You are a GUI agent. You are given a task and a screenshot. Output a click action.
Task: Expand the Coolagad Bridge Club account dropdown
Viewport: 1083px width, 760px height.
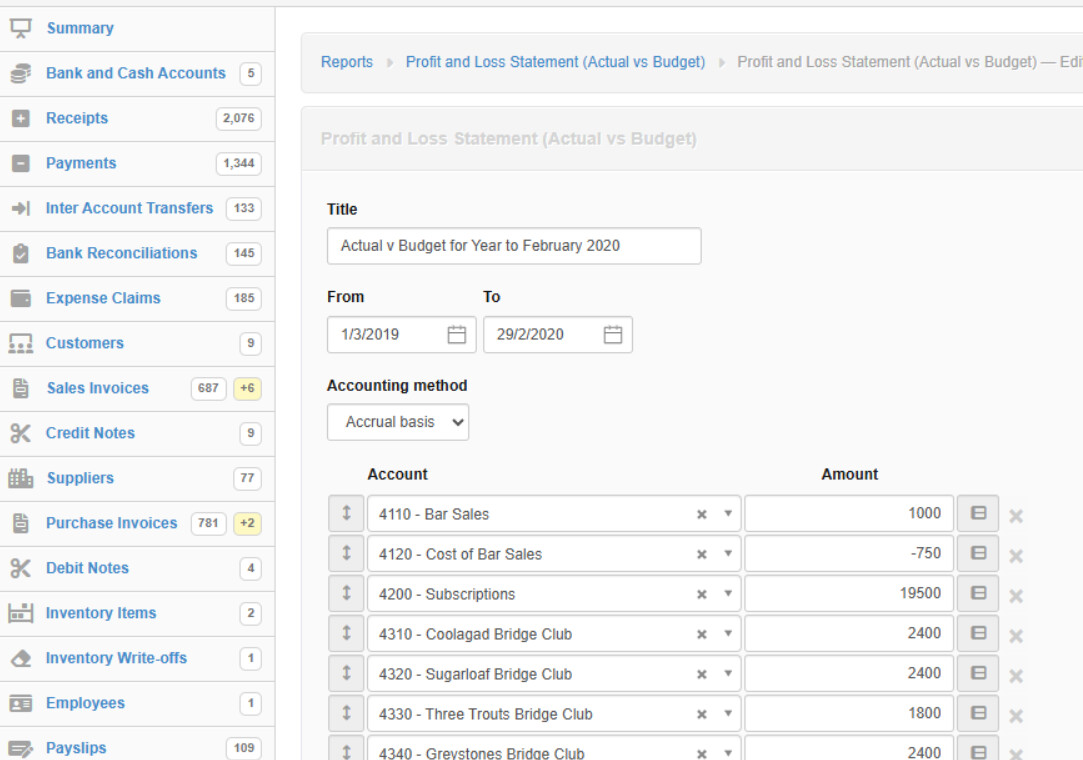point(728,634)
